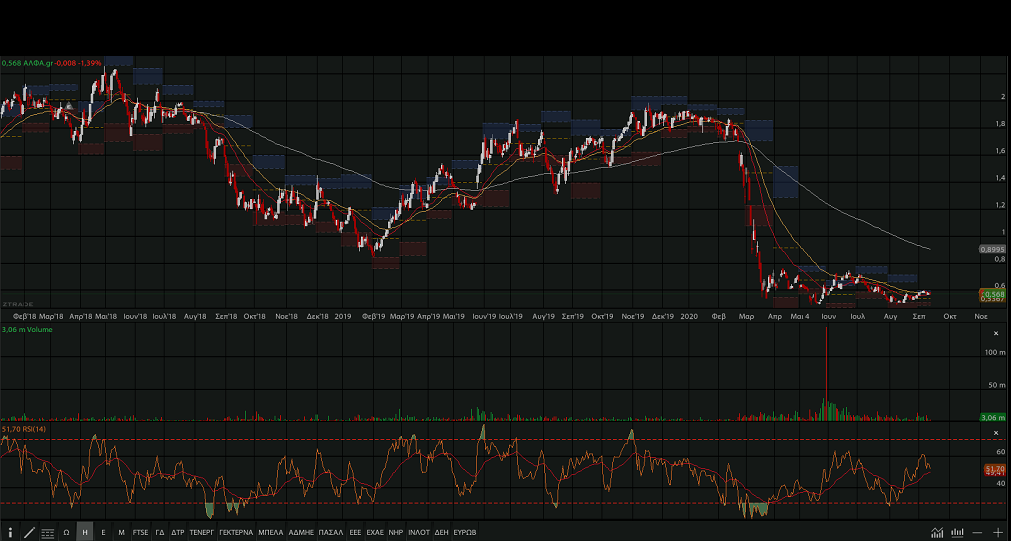Switch to the M monthly timeframe
1011x541 pixels.
[x=121, y=533]
